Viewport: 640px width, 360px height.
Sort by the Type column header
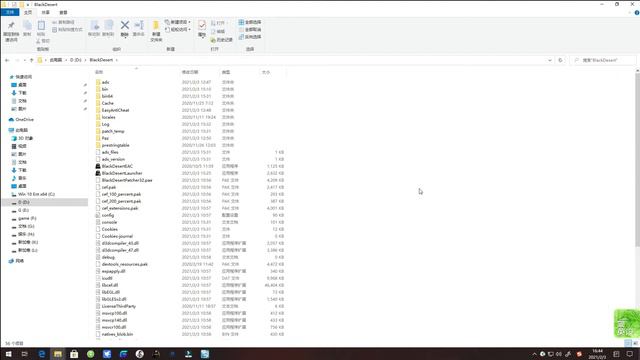point(226,72)
